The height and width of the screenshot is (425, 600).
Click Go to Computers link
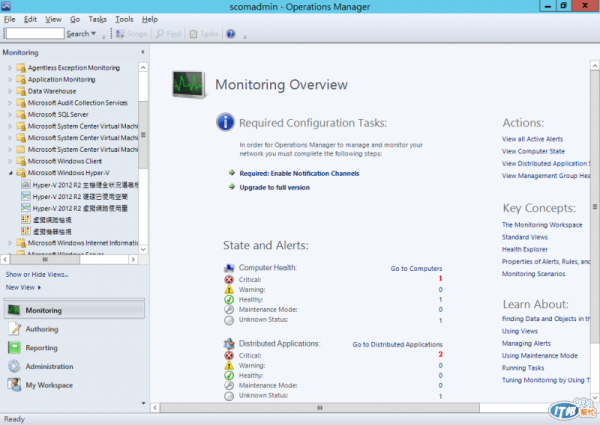coord(416,269)
